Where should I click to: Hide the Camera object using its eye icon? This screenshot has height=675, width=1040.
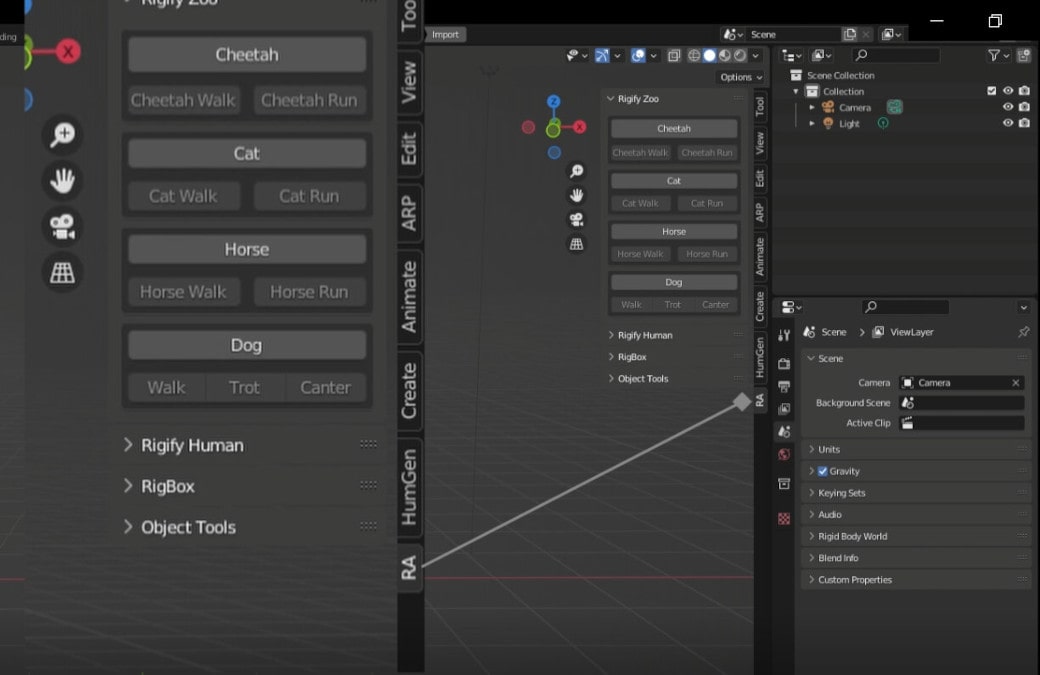click(1008, 107)
